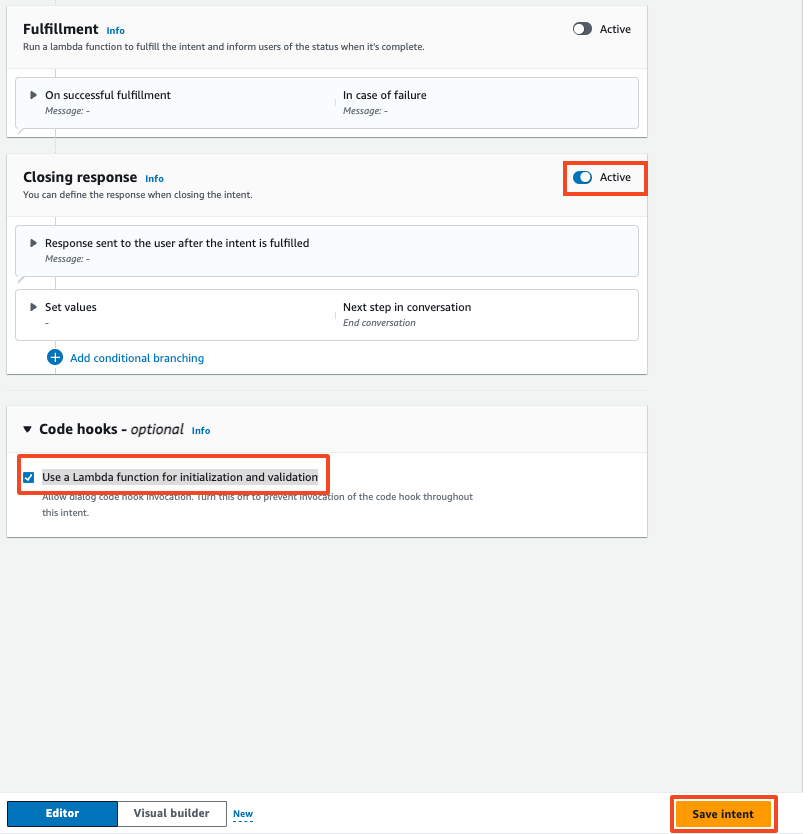The width and height of the screenshot is (808, 834).
Task: Click Add conditional branching link
Action: [137, 358]
